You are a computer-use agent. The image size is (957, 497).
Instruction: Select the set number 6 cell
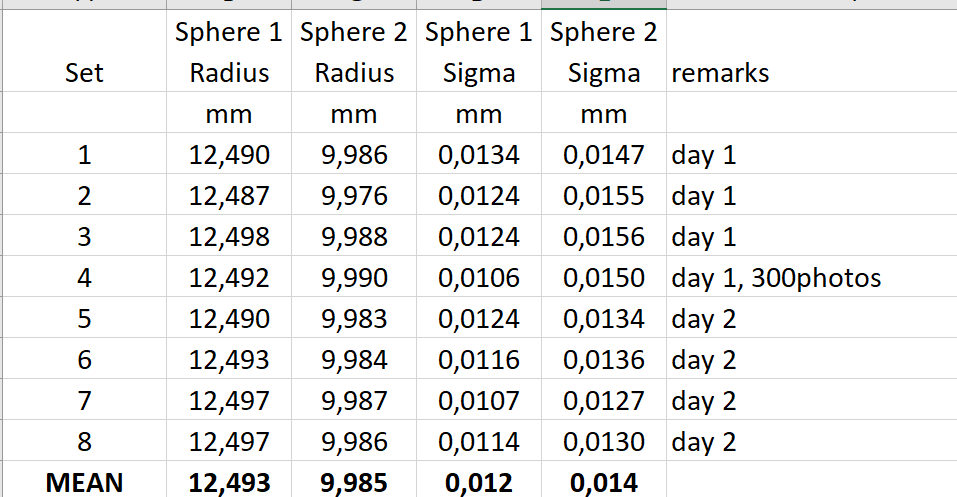click(x=84, y=360)
